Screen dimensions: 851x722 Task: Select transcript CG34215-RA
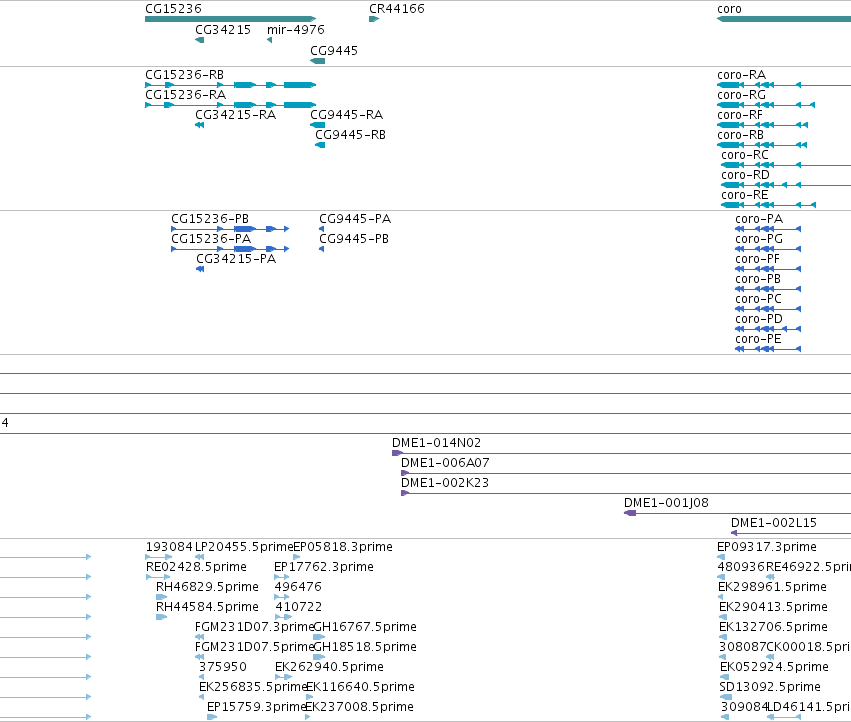pyautogui.click(x=200, y=125)
